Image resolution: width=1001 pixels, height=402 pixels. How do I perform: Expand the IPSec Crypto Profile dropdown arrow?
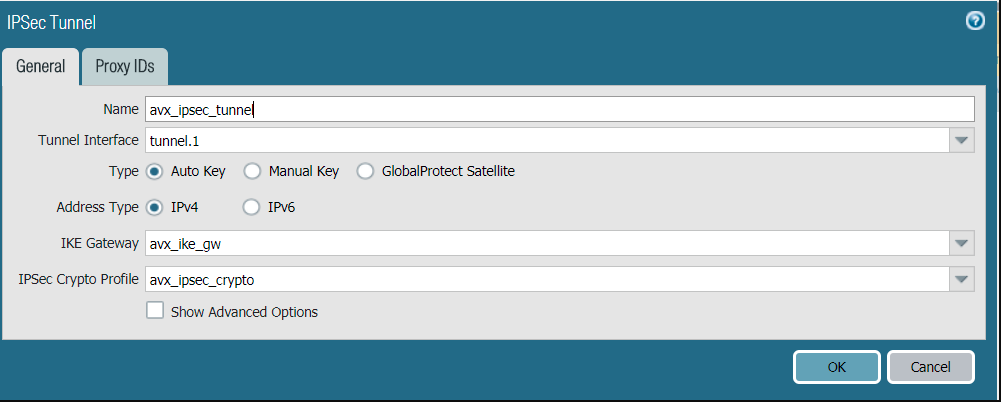[x=961, y=279]
